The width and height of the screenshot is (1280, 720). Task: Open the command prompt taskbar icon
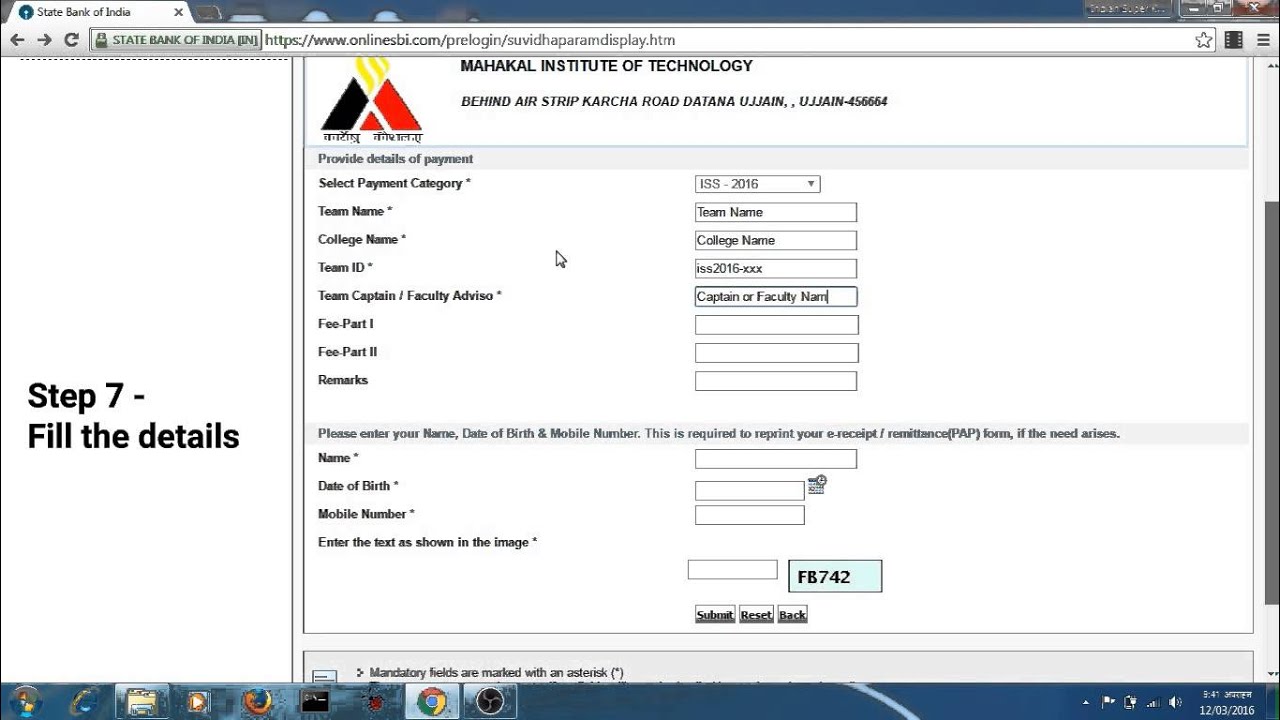pos(315,701)
